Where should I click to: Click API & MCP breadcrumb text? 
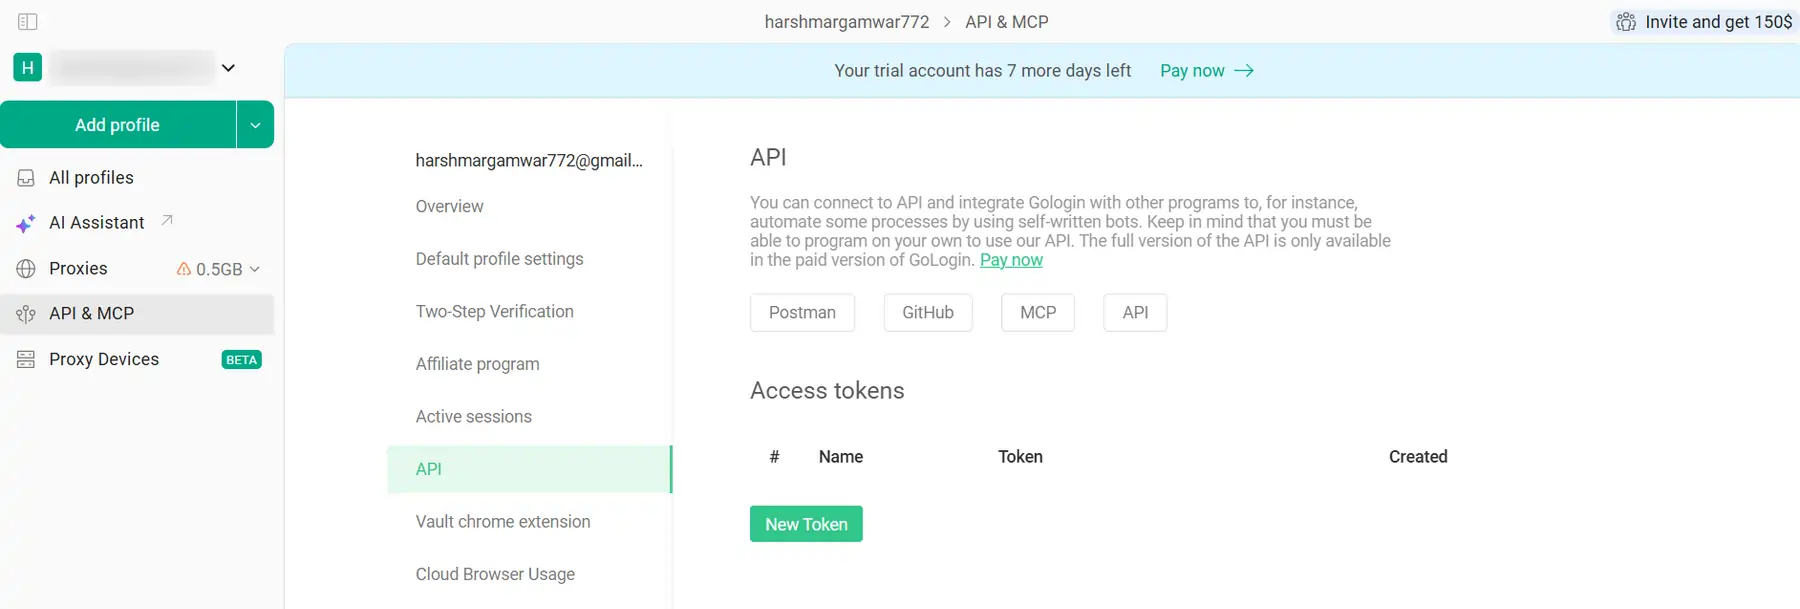click(x=1007, y=22)
